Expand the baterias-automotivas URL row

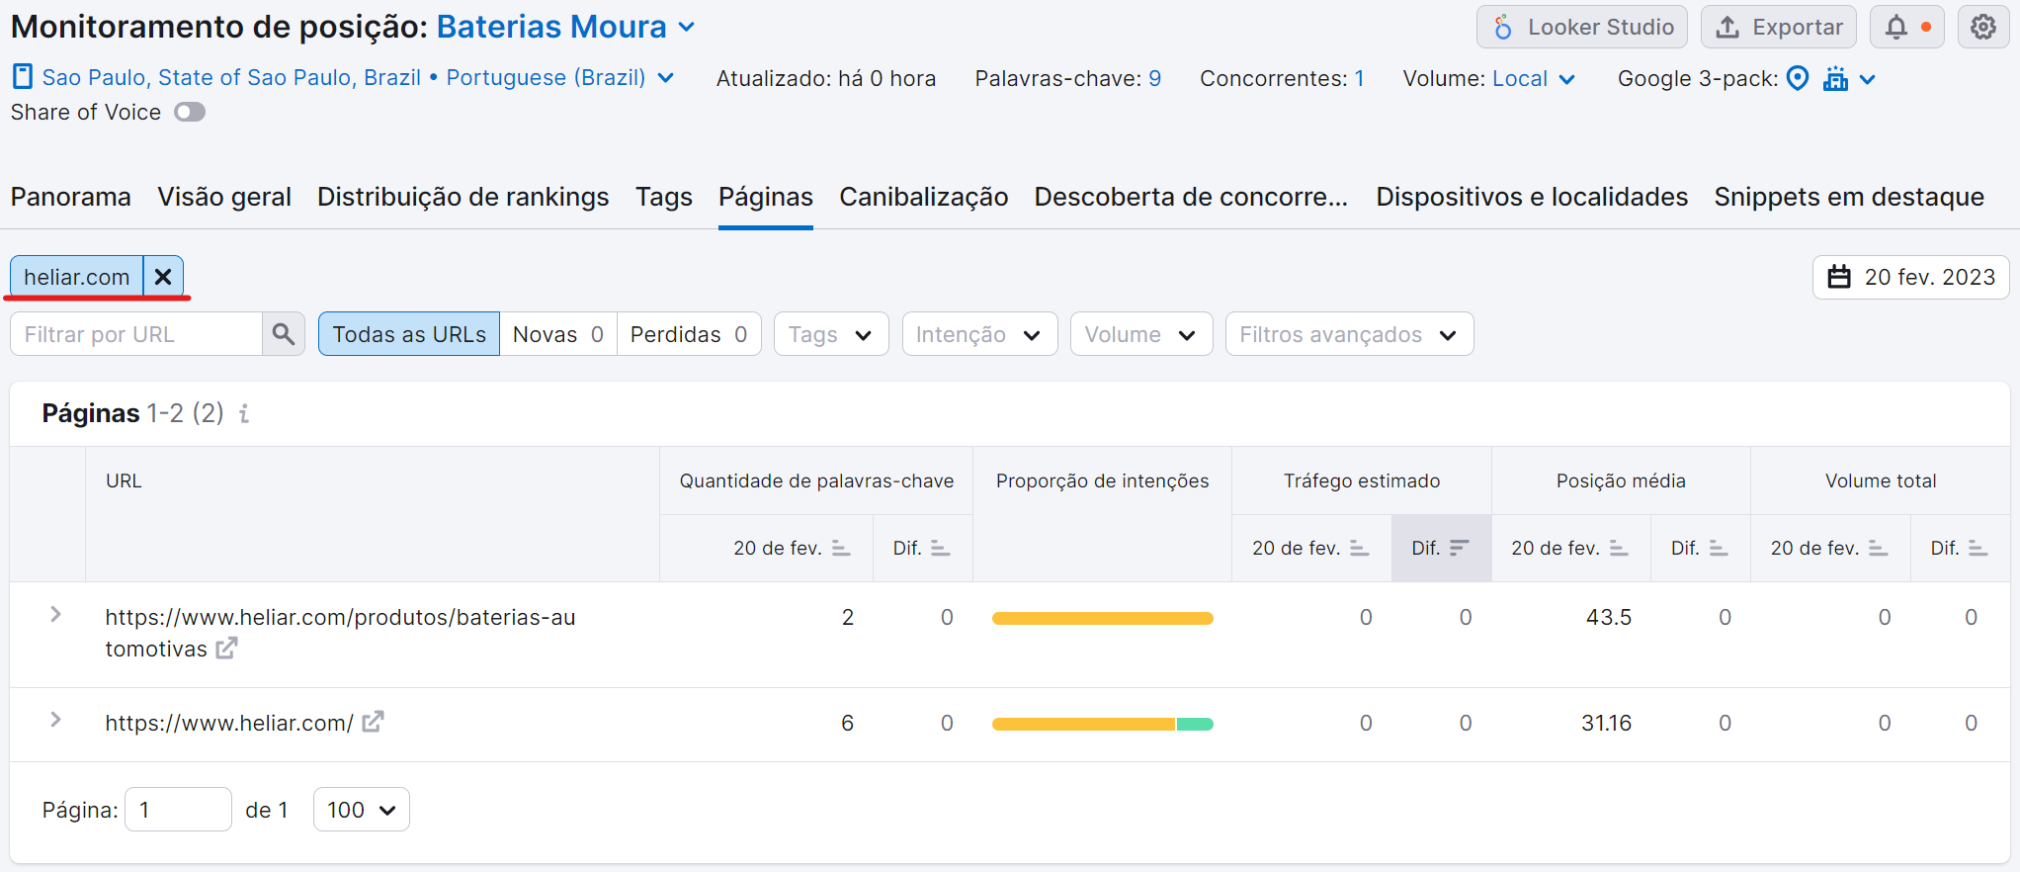pyautogui.click(x=55, y=614)
